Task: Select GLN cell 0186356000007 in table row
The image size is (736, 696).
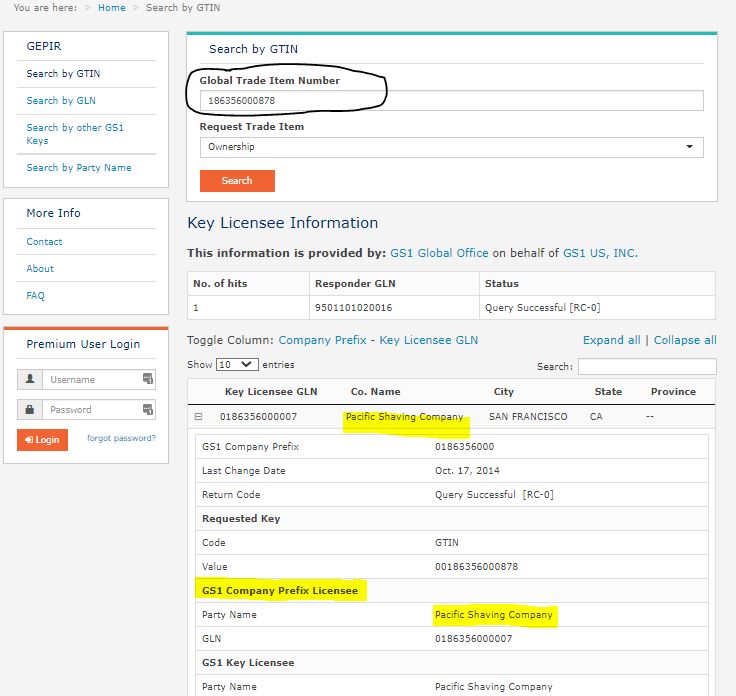Action: tap(258, 416)
